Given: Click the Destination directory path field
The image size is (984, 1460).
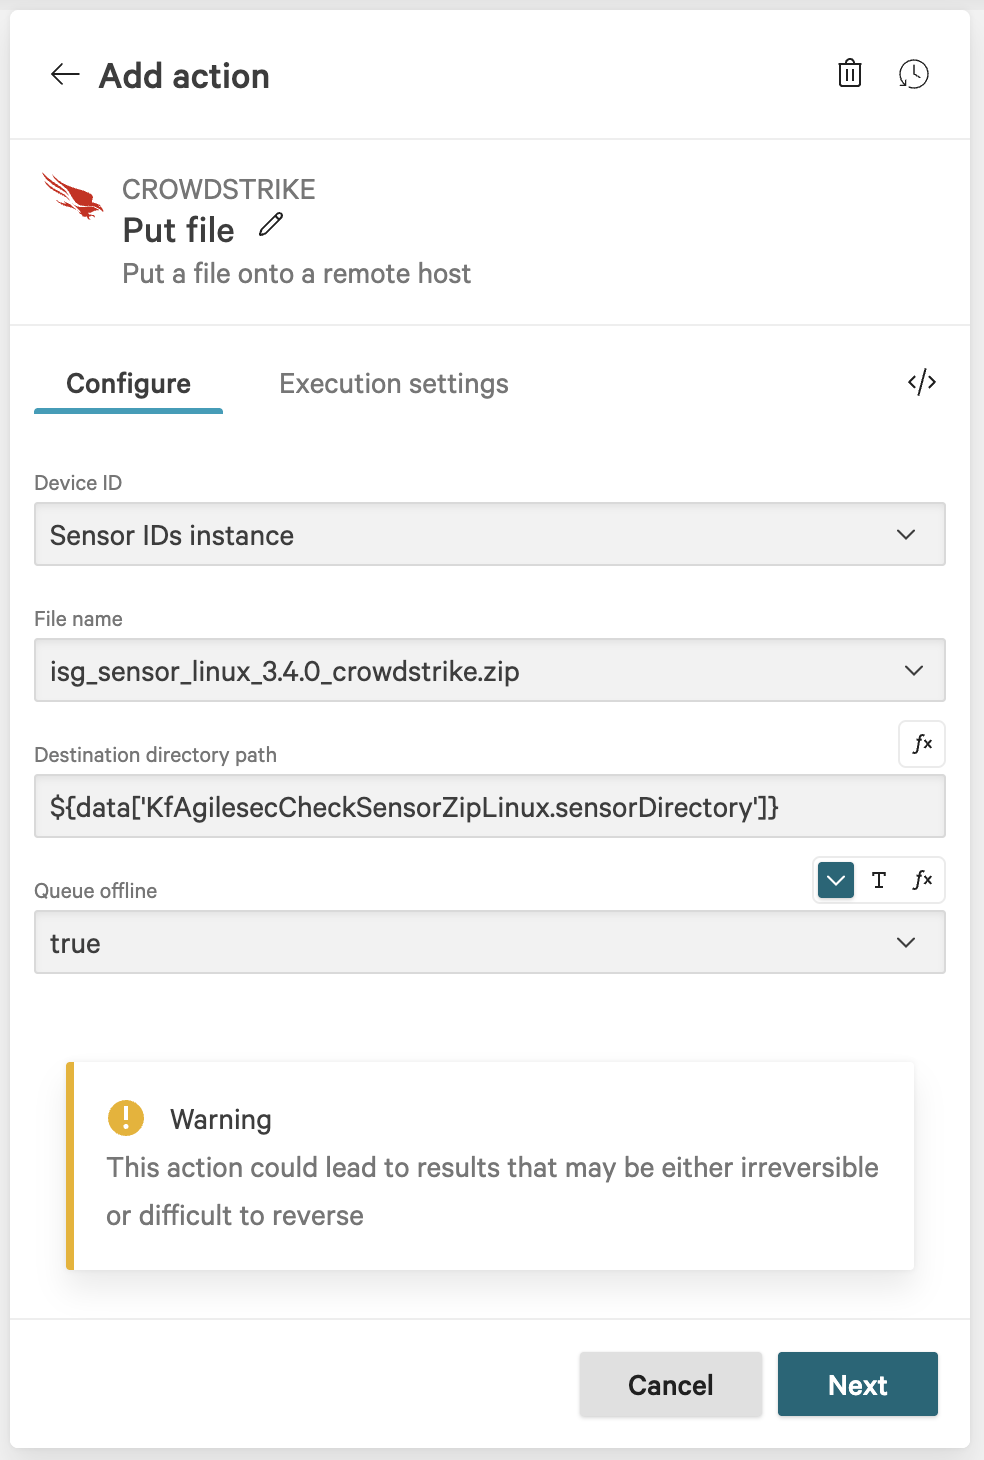Looking at the screenshot, I should (490, 807).
